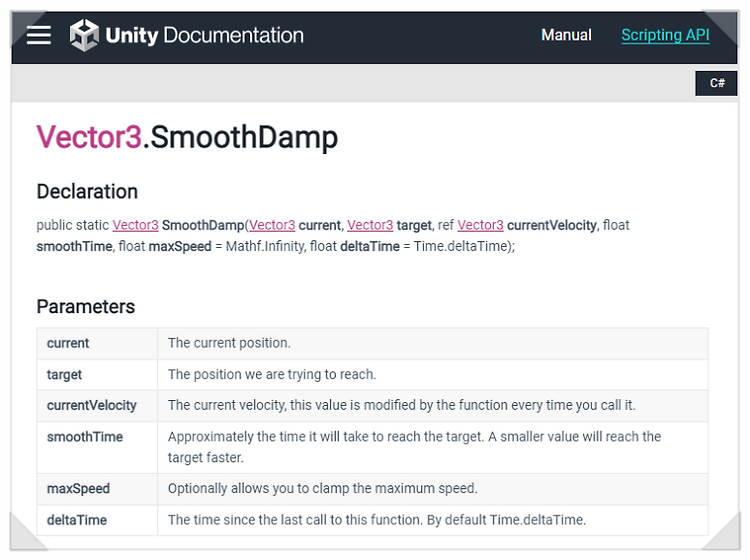The image size is (750, 560).
Task: Select the 'currentVelocity' parameter name cell
Action: click(x=97, y=406)
